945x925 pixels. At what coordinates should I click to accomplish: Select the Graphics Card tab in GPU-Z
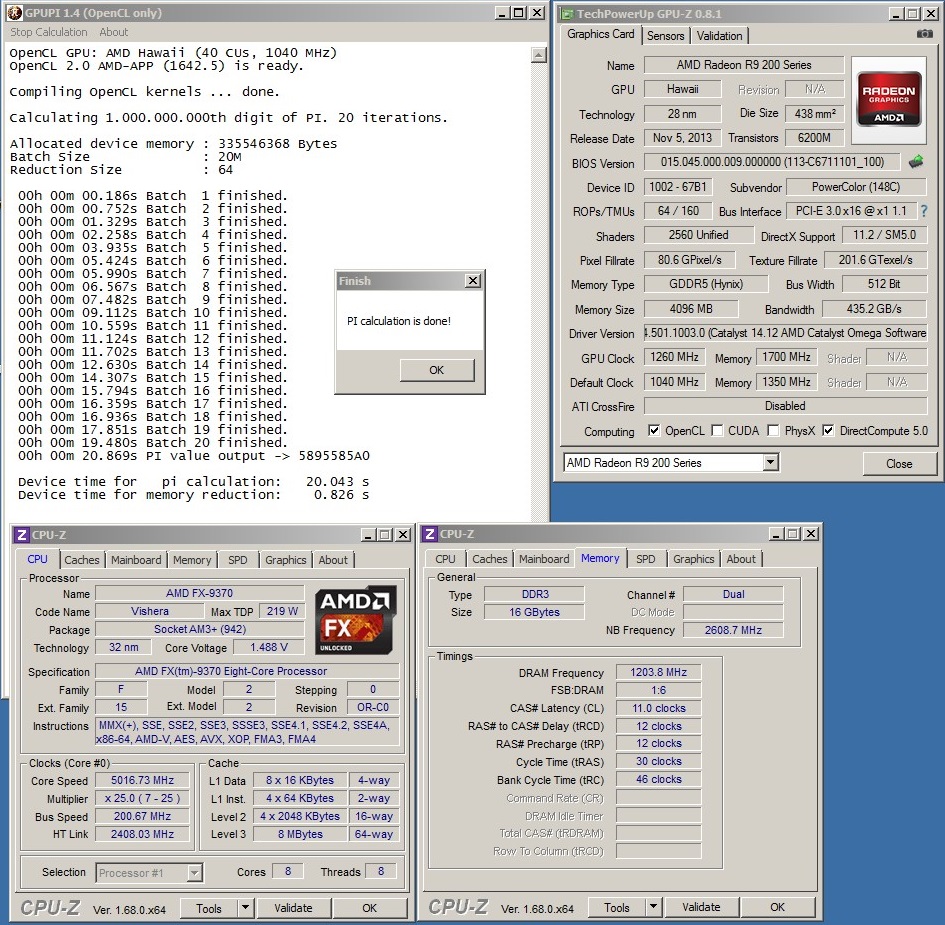click(x=600, y=34)
